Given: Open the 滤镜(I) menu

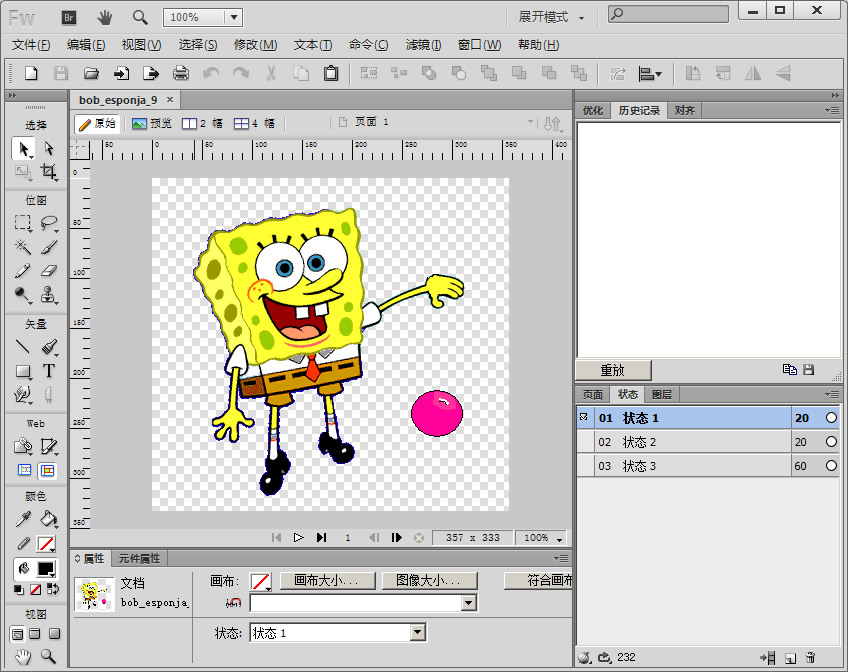Looking at the screenshot, I should click(423, 45).
